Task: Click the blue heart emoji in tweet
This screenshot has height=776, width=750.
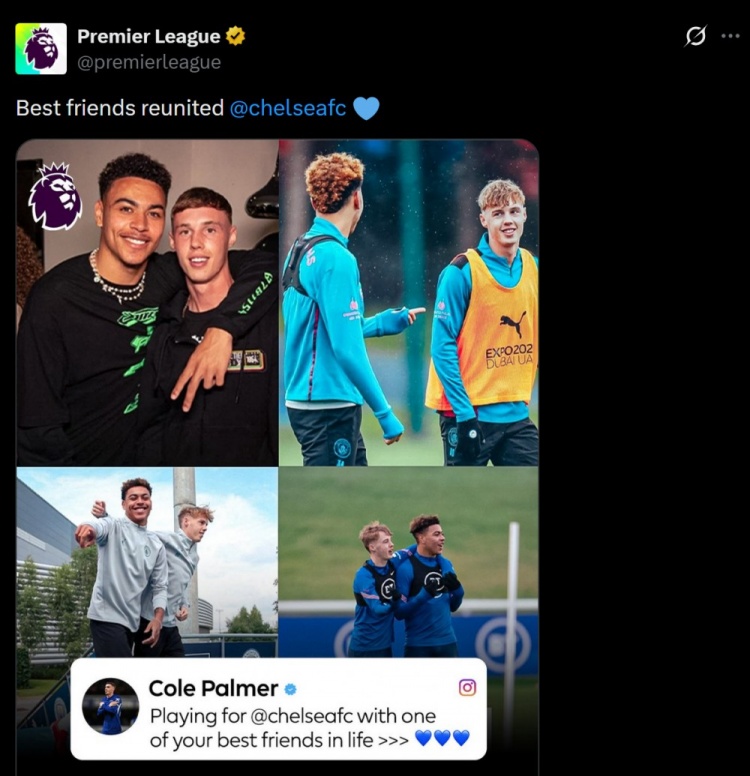Action: tap(366, 108)
